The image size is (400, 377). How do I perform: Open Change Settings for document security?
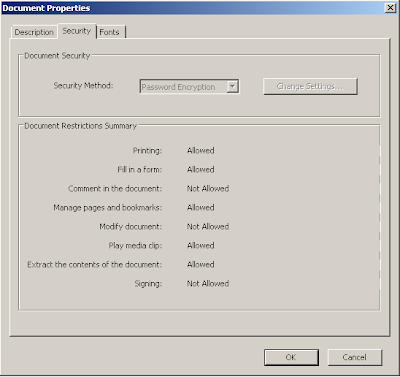pos(310,86)
